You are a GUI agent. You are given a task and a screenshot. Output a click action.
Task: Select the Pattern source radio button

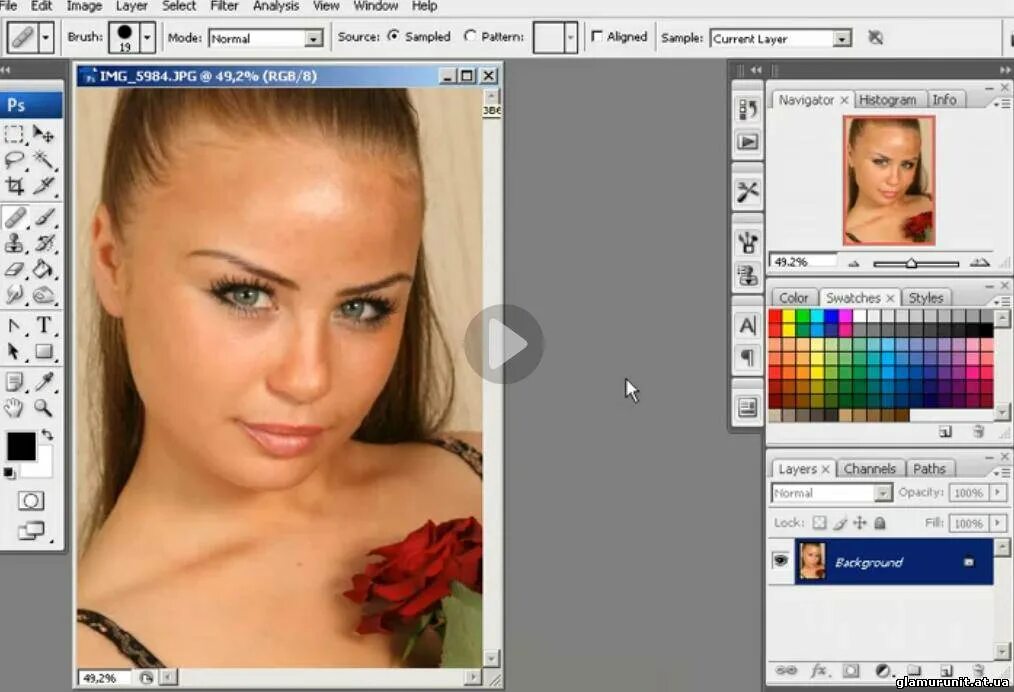point(468,35)
